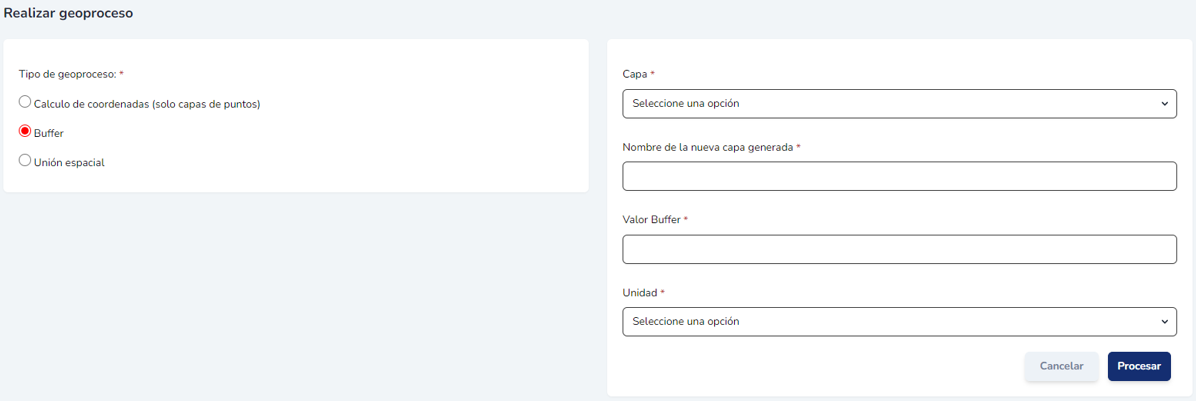The image size is (1196, 401).
Task: Click the 'Valor Buffer' field label
Action: pyautogui.click(x=651, y=220)
